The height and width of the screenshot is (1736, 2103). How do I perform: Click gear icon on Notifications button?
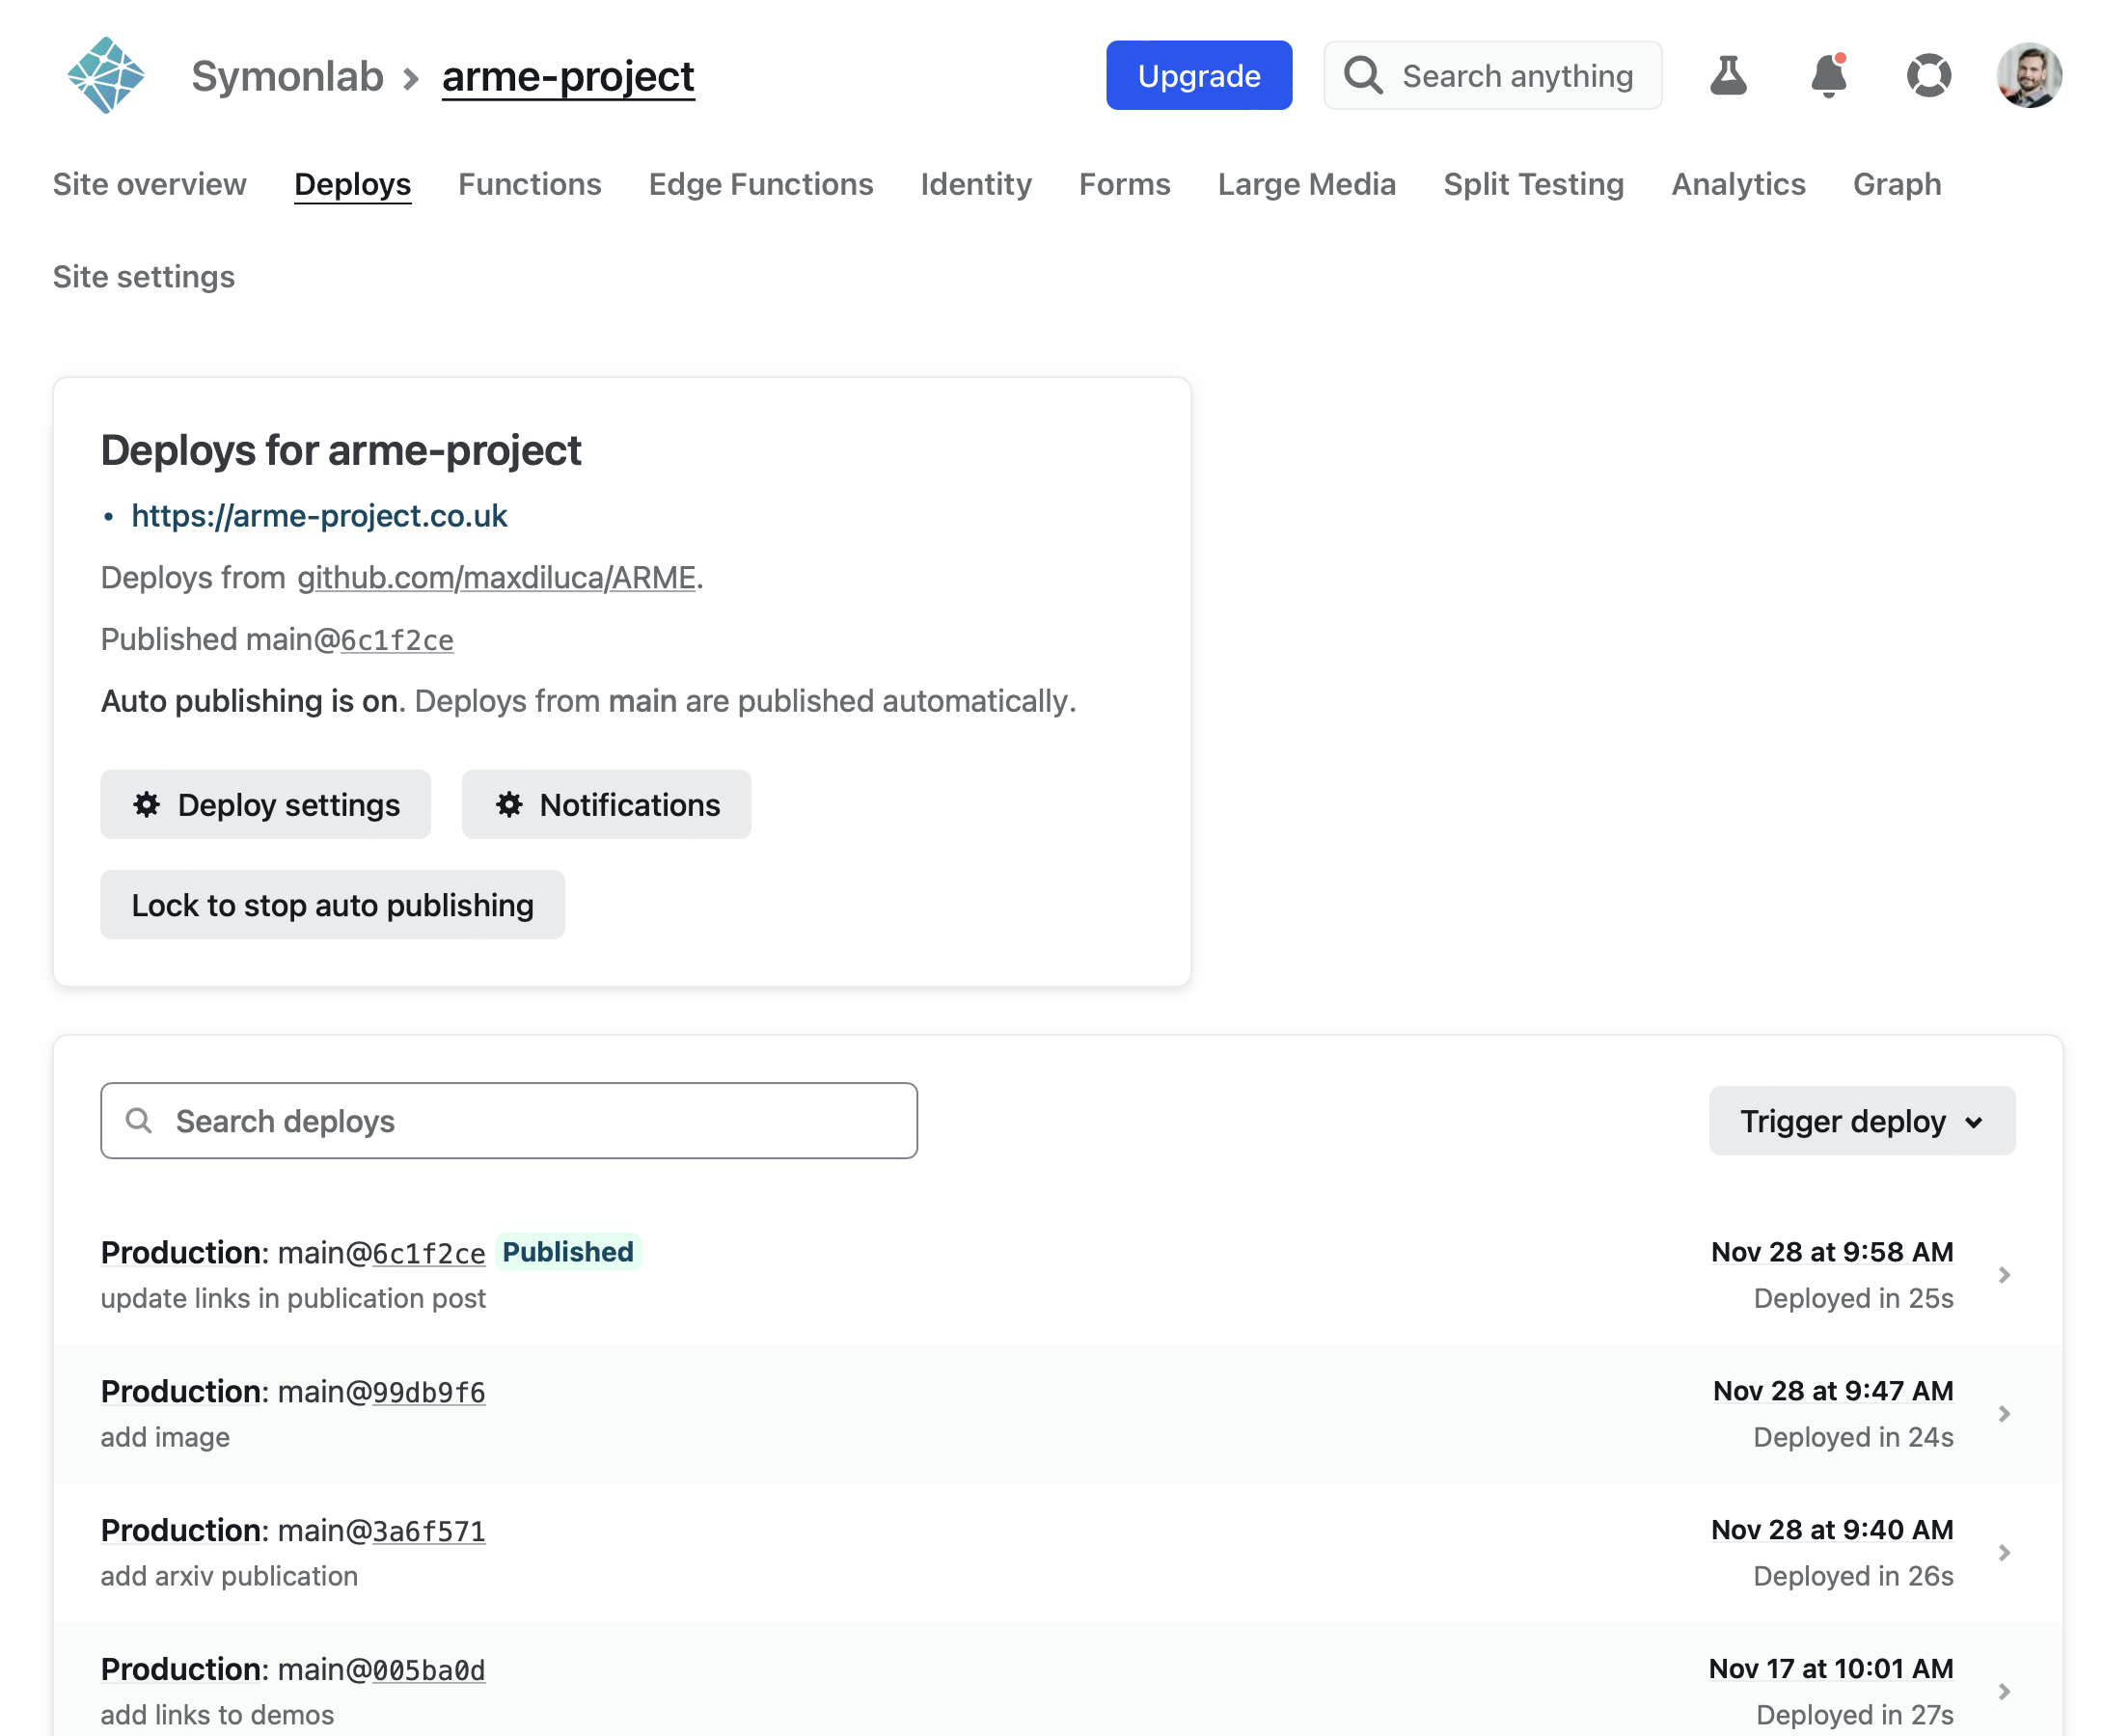click(x=509, y=804)
